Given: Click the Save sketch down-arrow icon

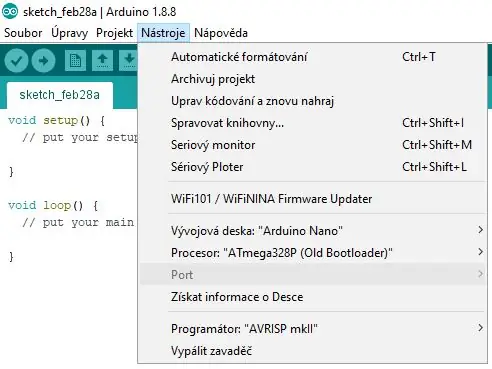Looking at the screenshot, I should [x=129, y=60].
